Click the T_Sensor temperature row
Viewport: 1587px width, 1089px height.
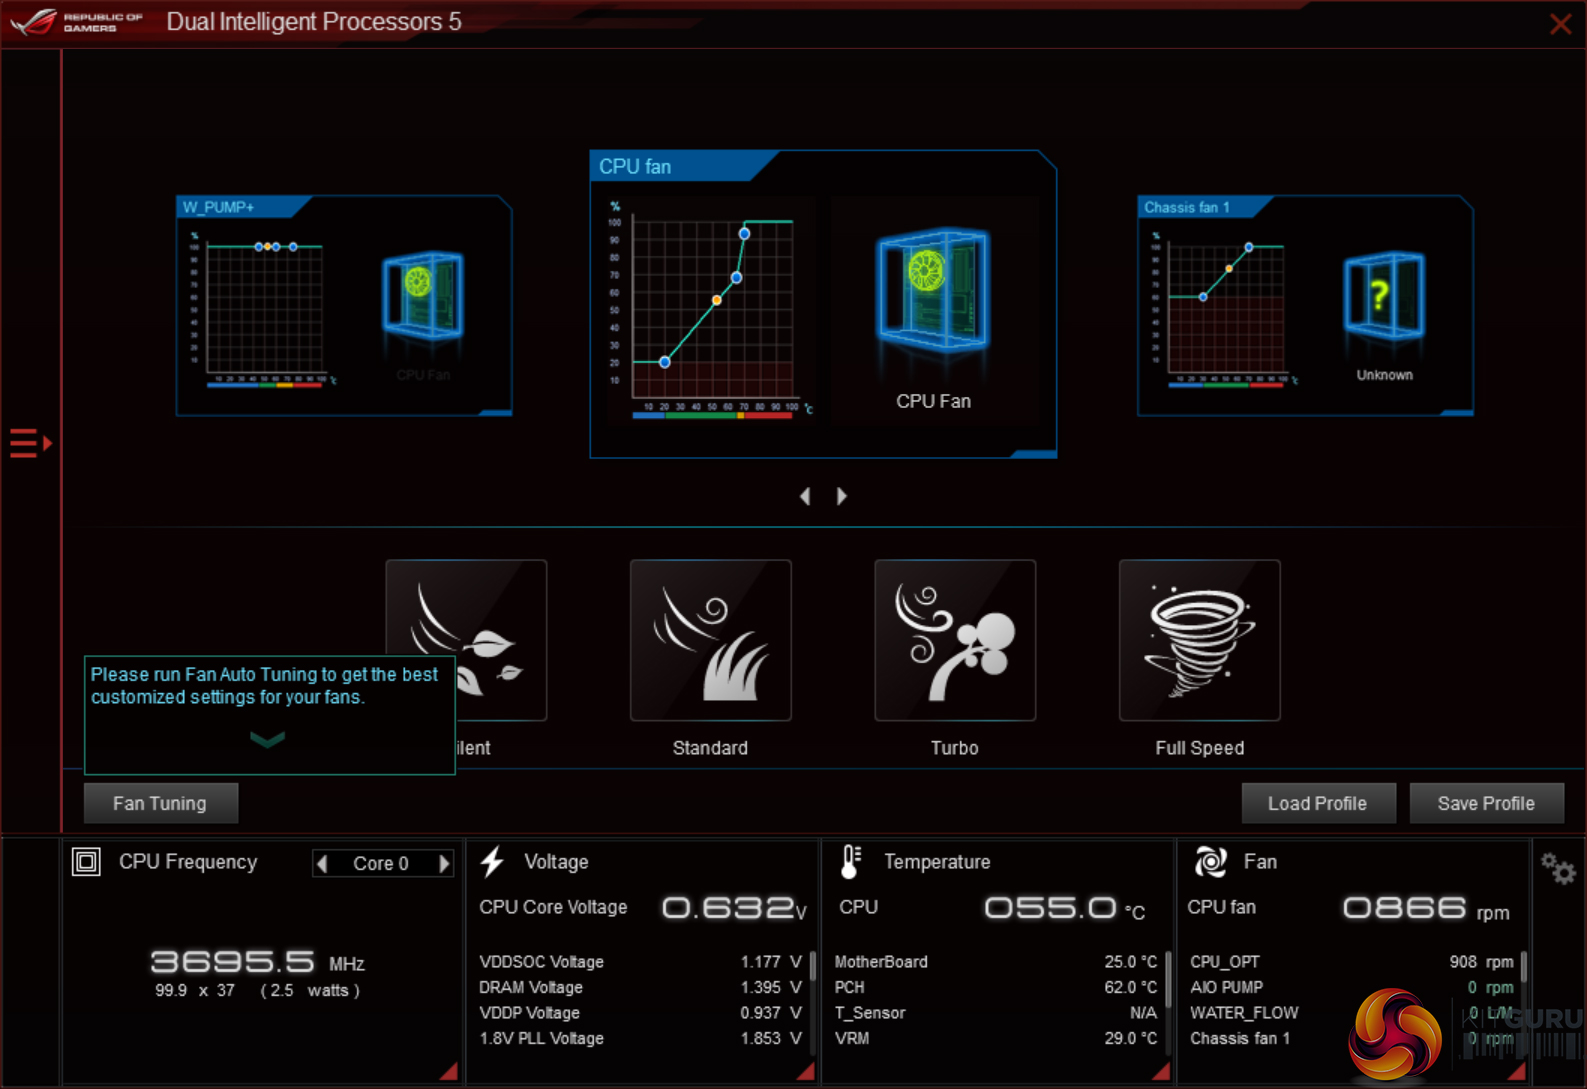[x=996, y=1013]
